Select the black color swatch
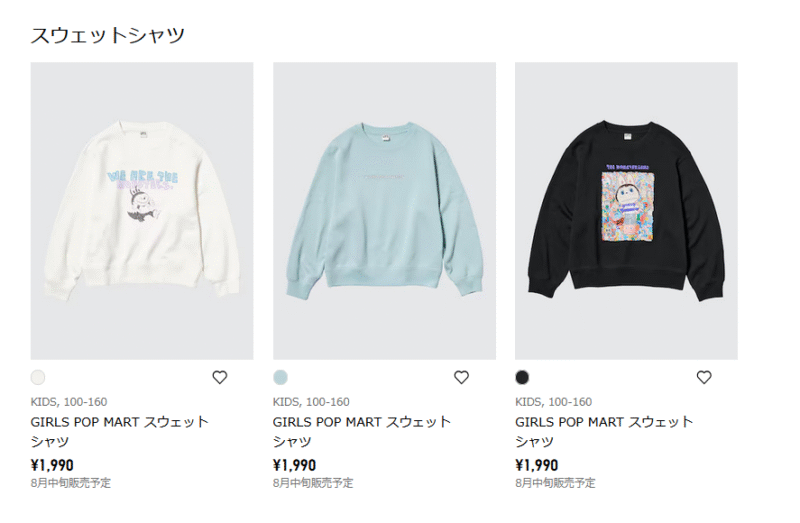This screenshot has height=523, width=800. [522, 378]
